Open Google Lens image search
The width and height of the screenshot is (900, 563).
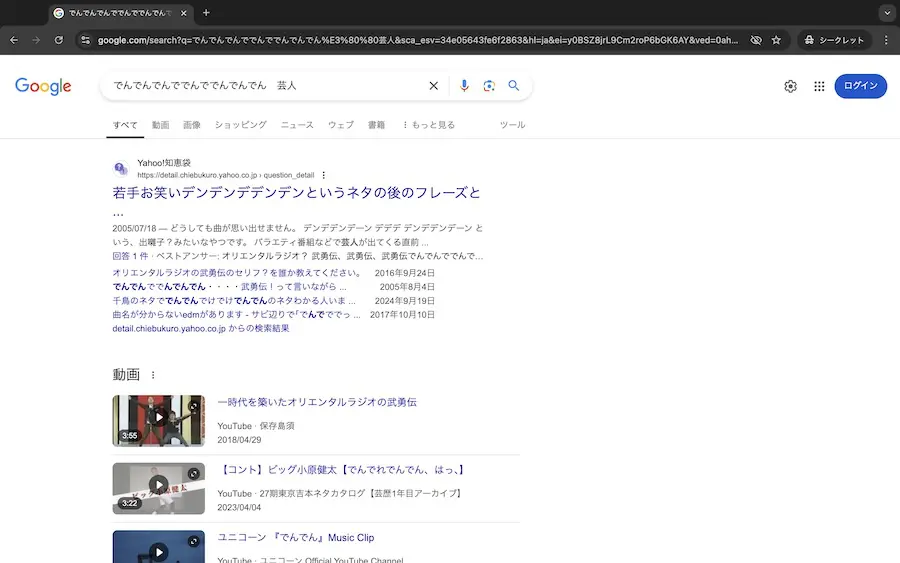point(489,86)
